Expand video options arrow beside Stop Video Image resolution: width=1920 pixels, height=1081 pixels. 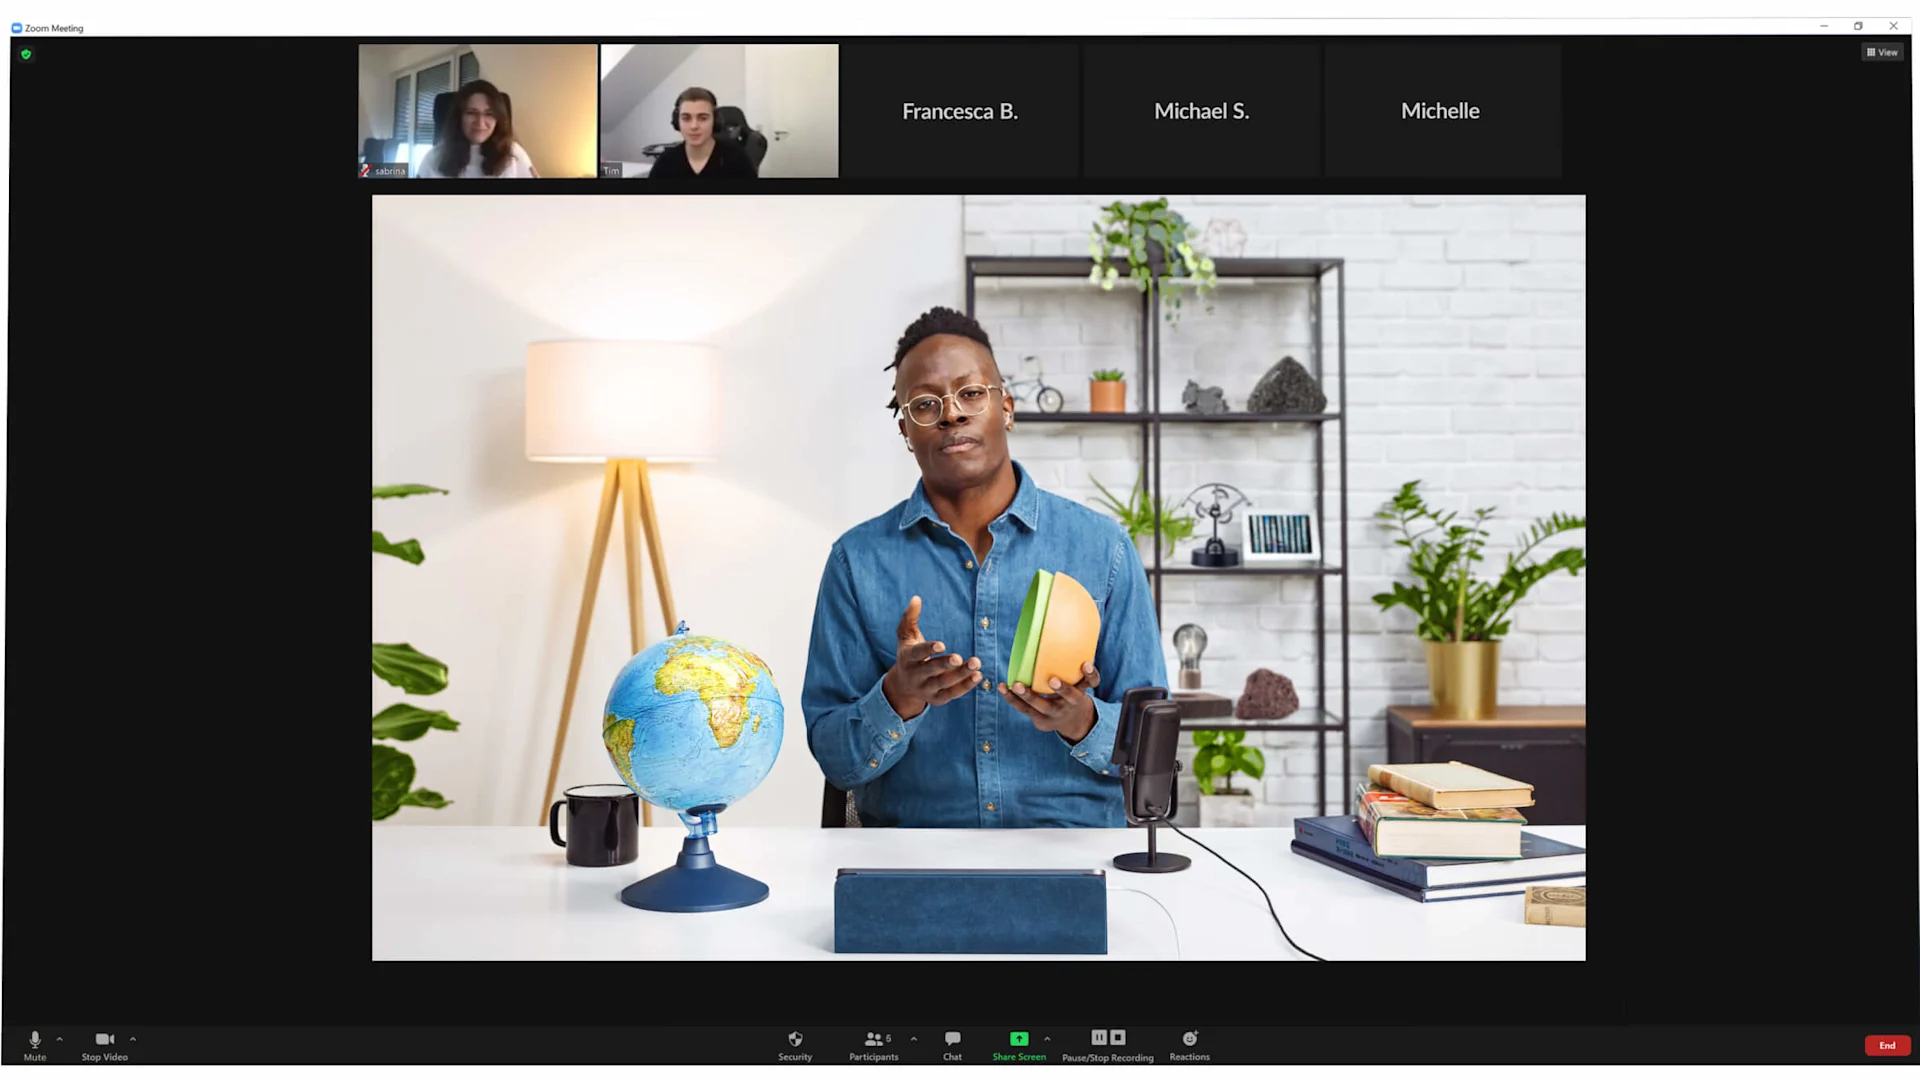tap(133, 1039)
